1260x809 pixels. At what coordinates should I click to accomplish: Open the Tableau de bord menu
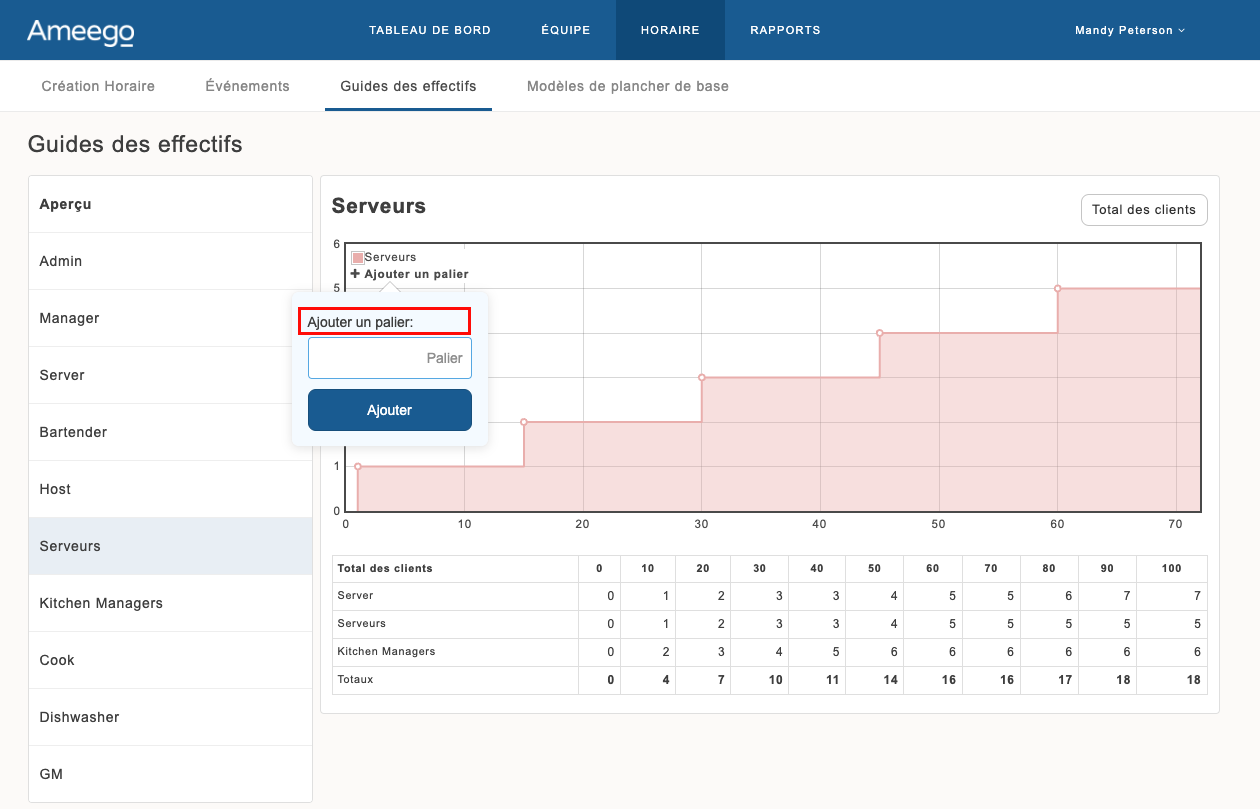(x=430, y=30)
